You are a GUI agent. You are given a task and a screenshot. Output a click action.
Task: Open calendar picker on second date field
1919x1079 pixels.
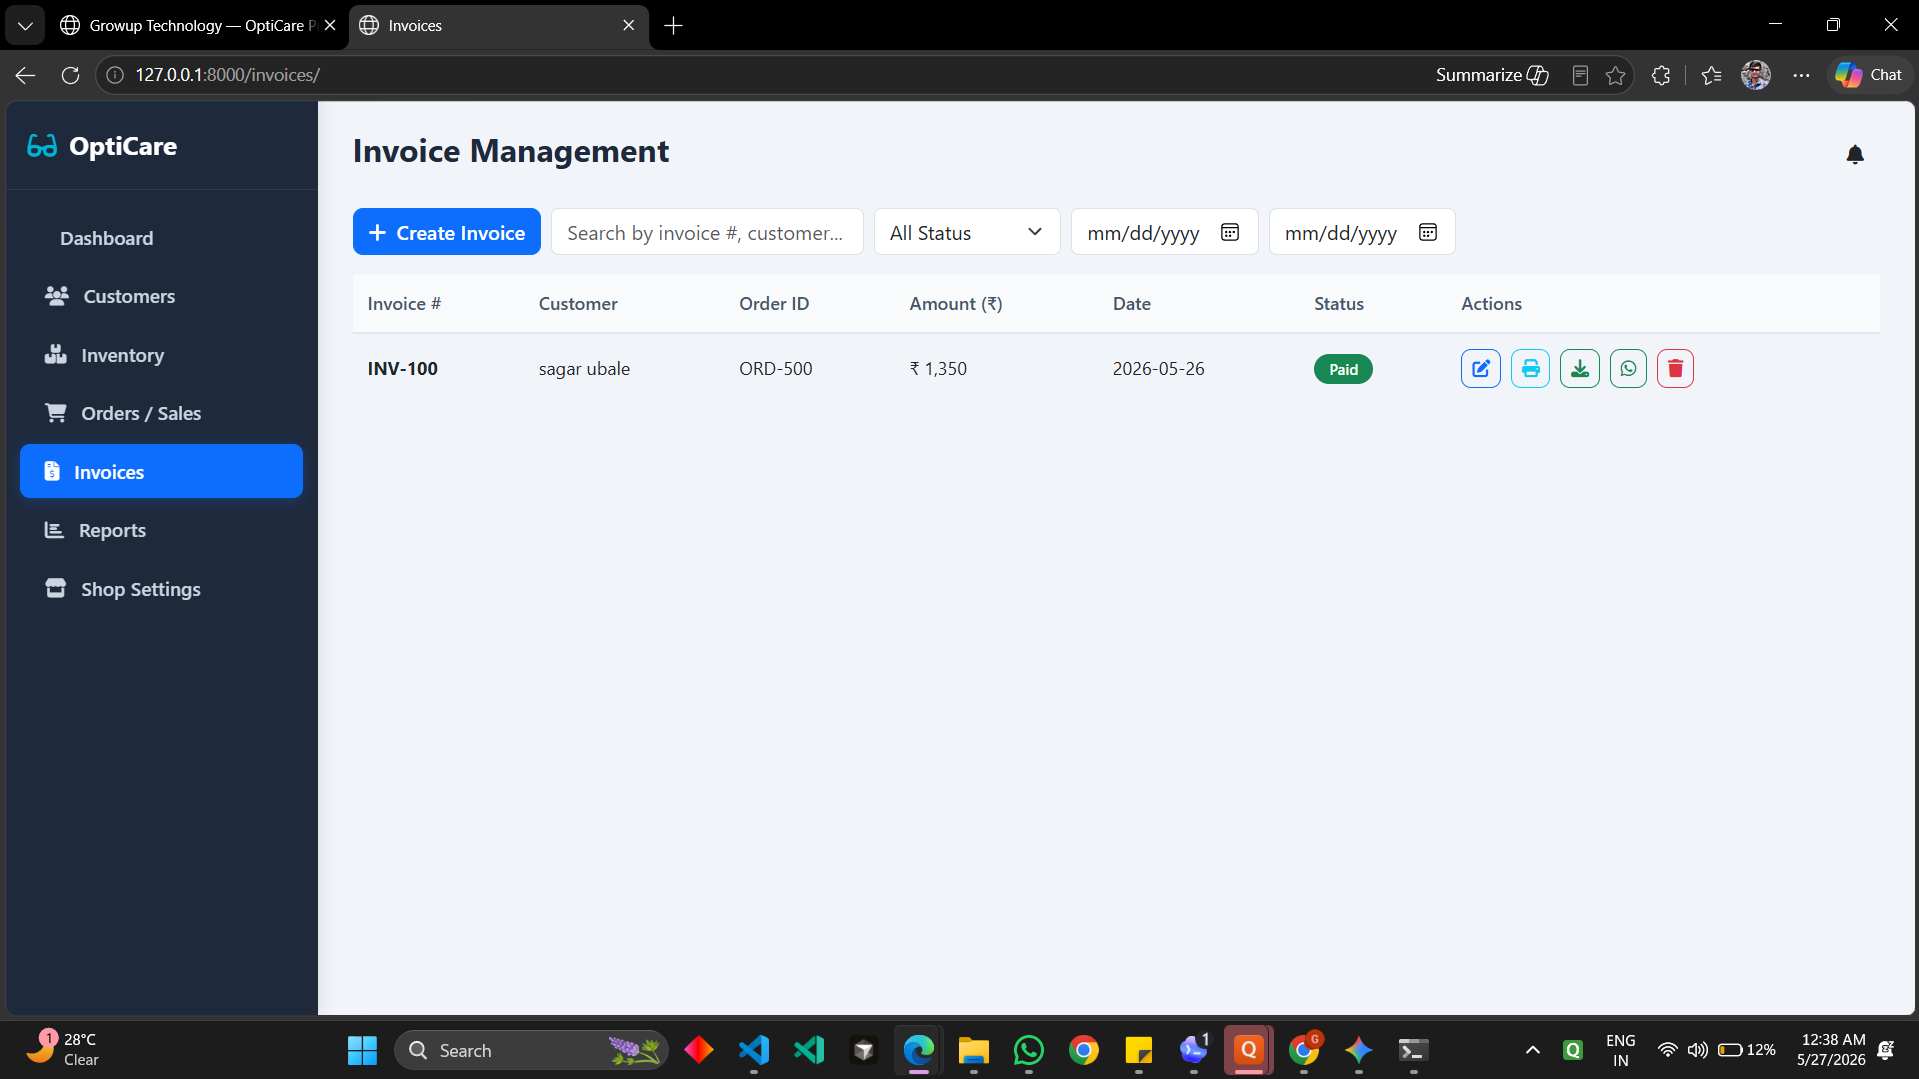(x=1428, y=232)
